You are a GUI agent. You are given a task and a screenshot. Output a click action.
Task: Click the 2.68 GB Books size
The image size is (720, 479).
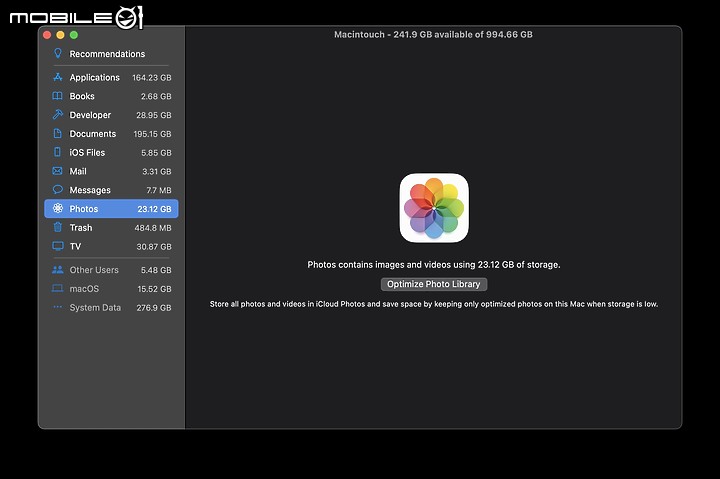point(156,96)
